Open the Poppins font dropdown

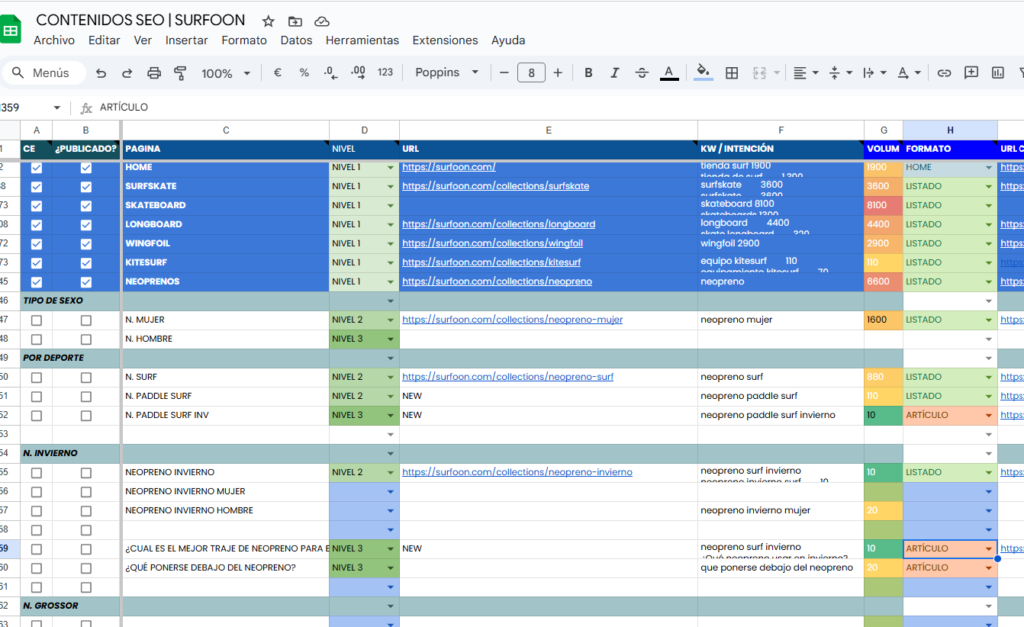click(x=447, y=73)
